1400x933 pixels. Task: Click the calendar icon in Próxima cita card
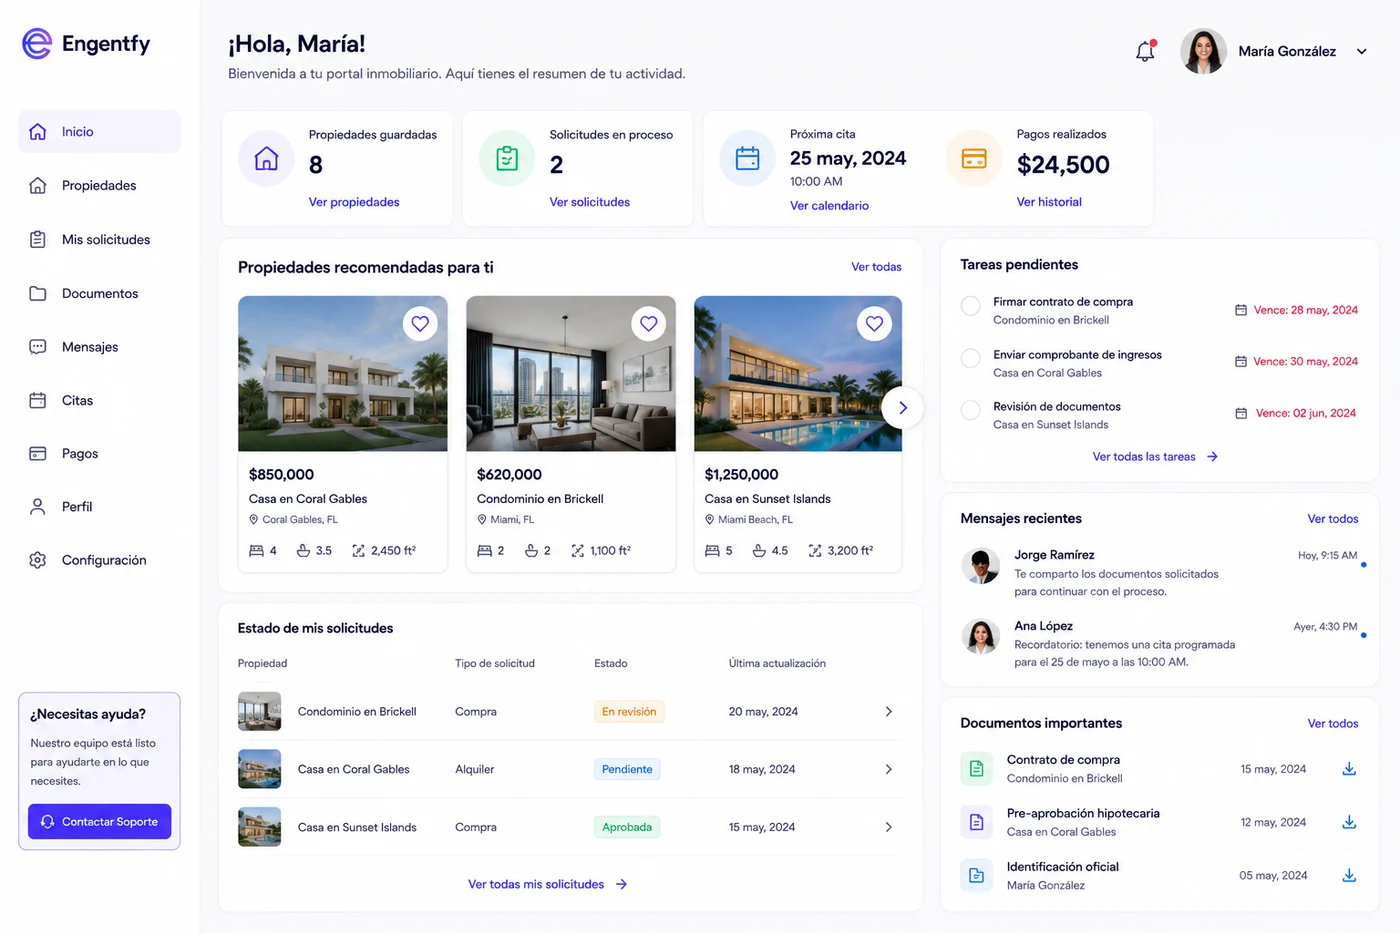748,159
